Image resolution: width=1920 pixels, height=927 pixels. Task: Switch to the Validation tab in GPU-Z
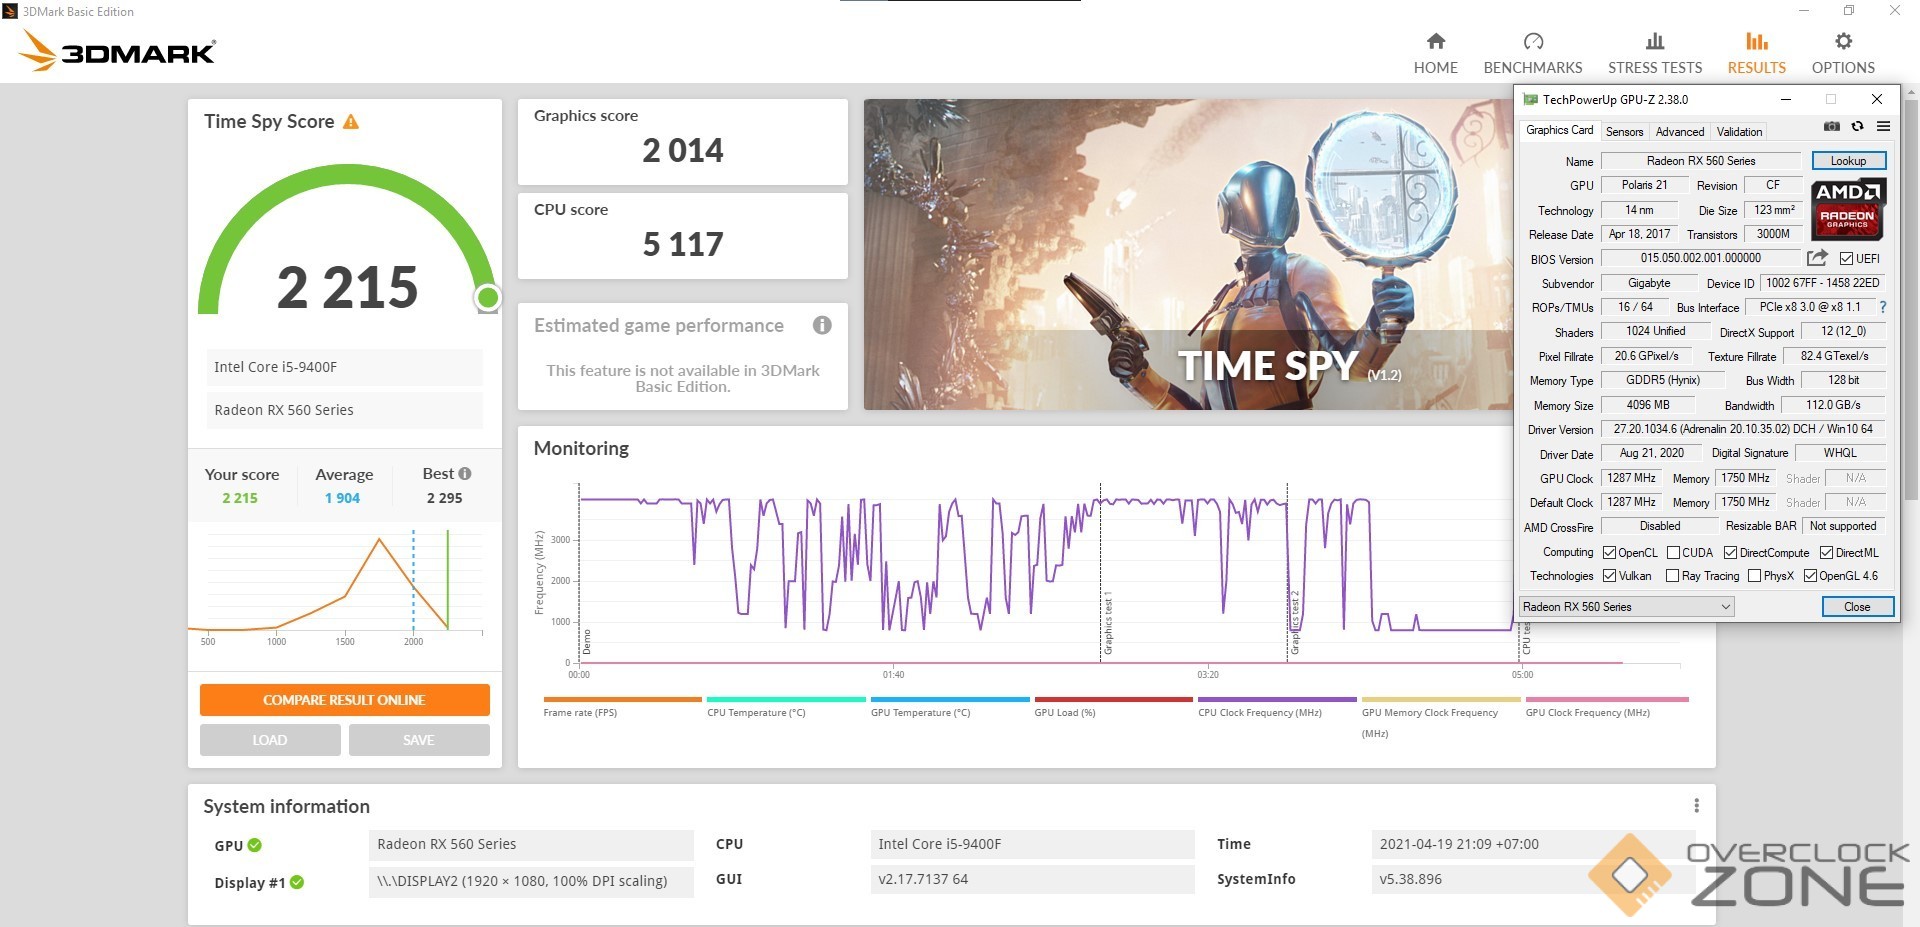point(1739,131)
